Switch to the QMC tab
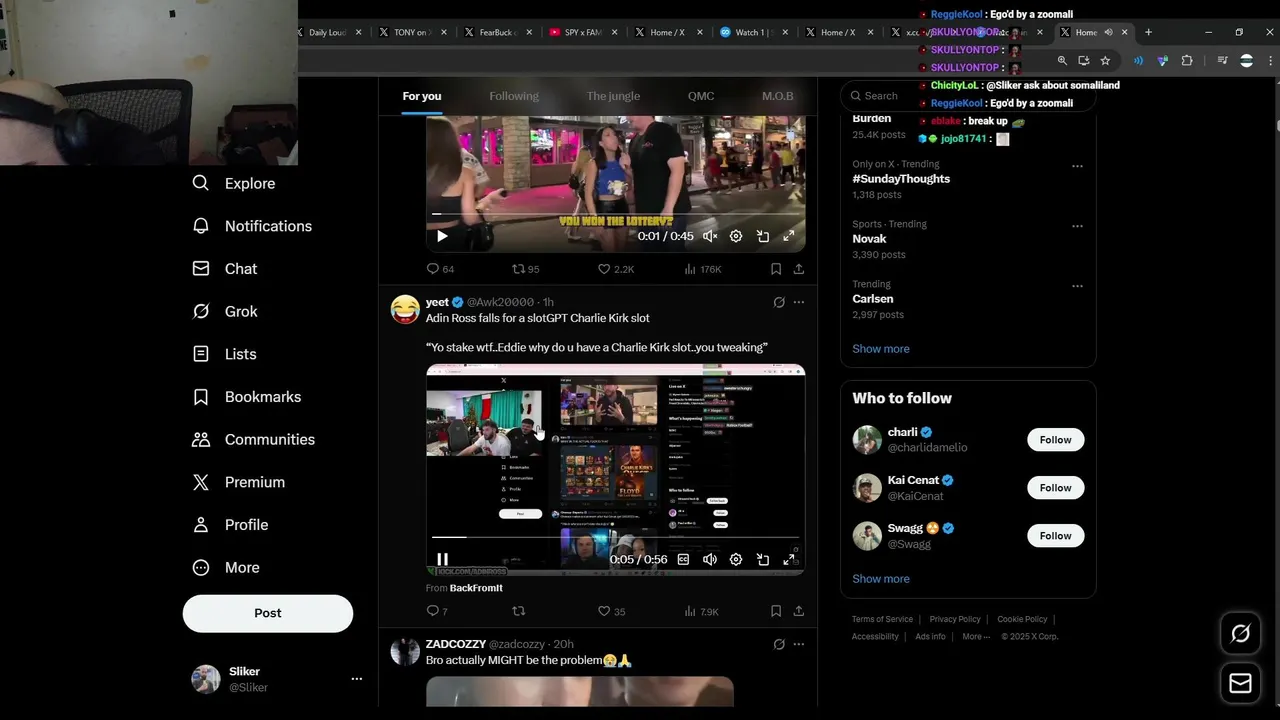The image size is (1280, 720). click(x=701, y=96)
